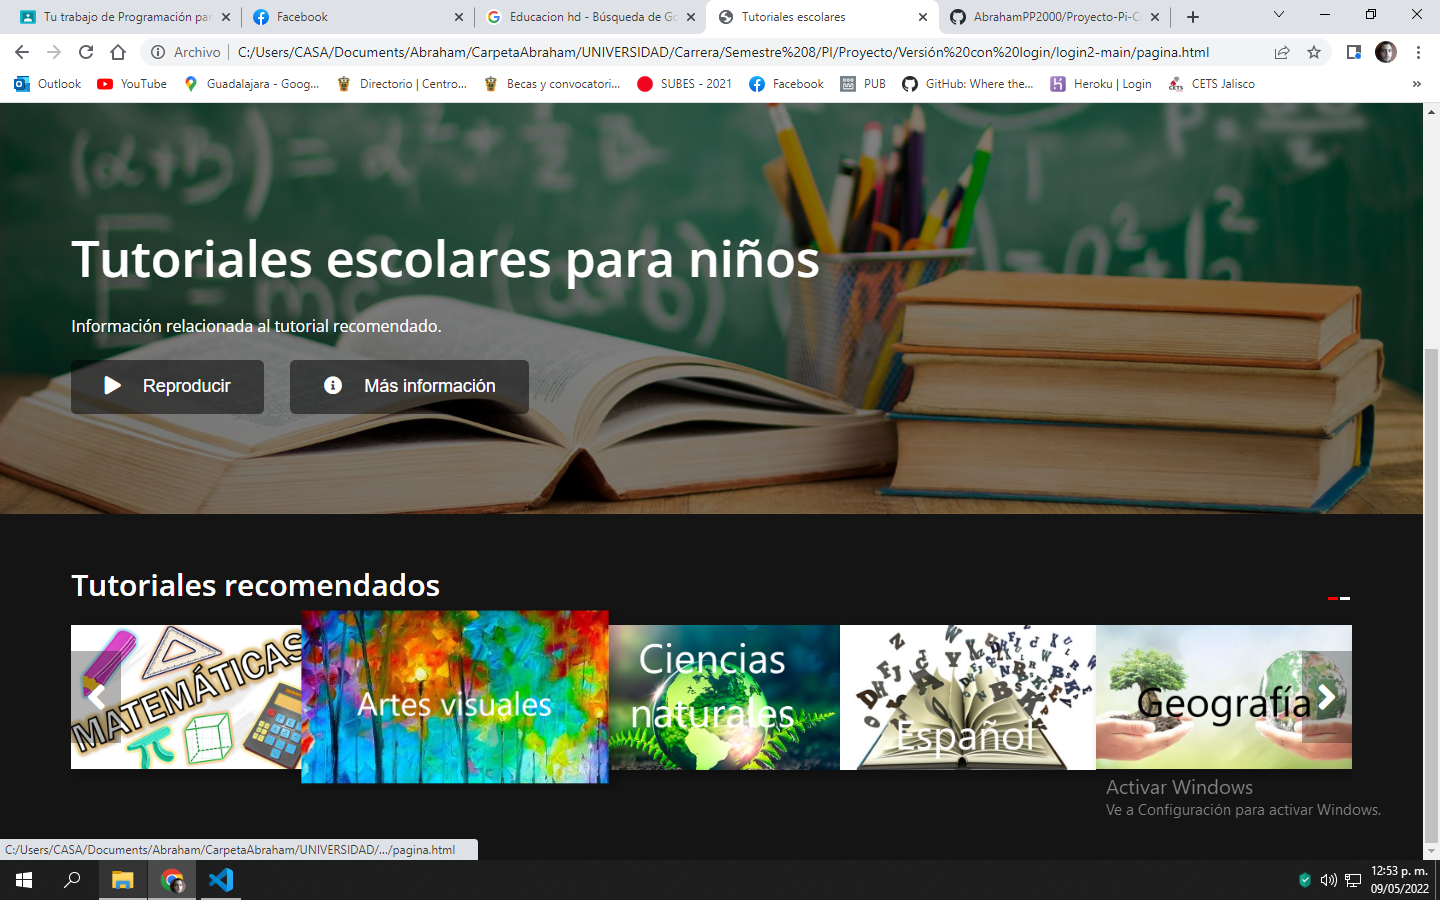Image resolution: width=1440 pixels, height=900 pixels.
Task: Switch to the AbrahamPP2000 GitHub tab
Action: 1055,17
